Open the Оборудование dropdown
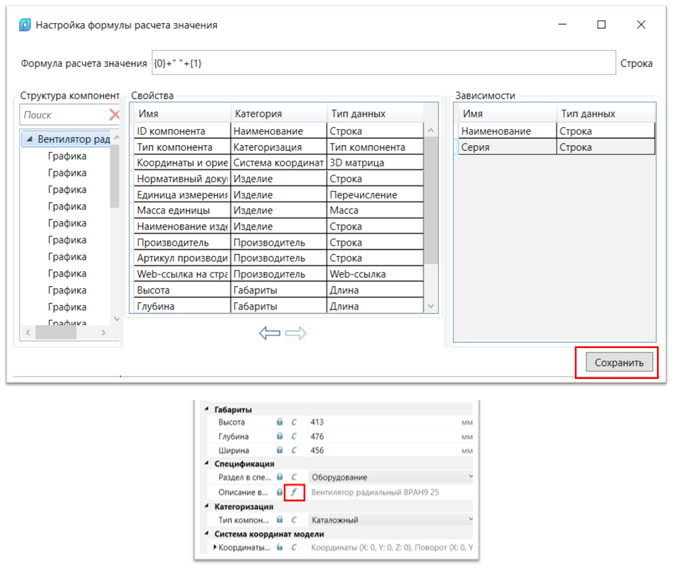 [x=471, y=478]
